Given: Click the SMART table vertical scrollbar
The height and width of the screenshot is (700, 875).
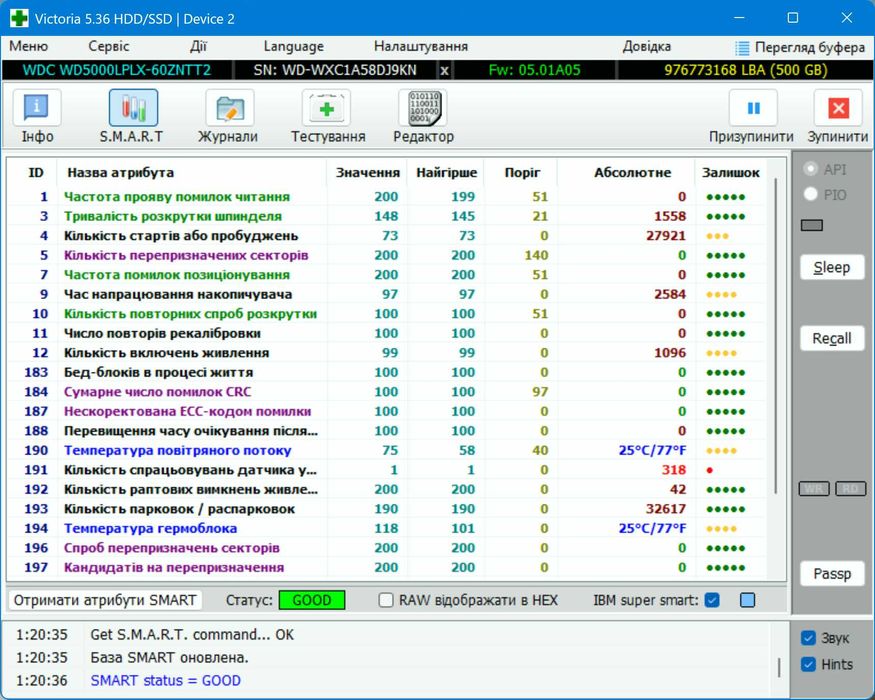Looking at the screenshot, I should (776, 335).
